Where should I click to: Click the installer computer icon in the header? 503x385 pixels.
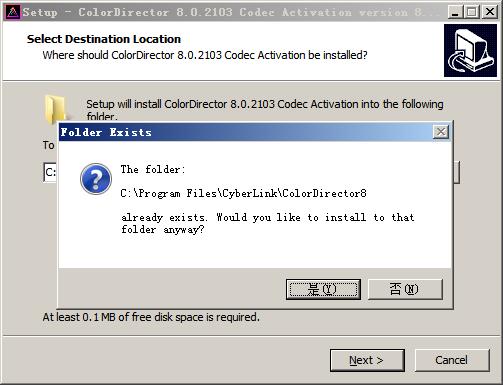[470, 50]
